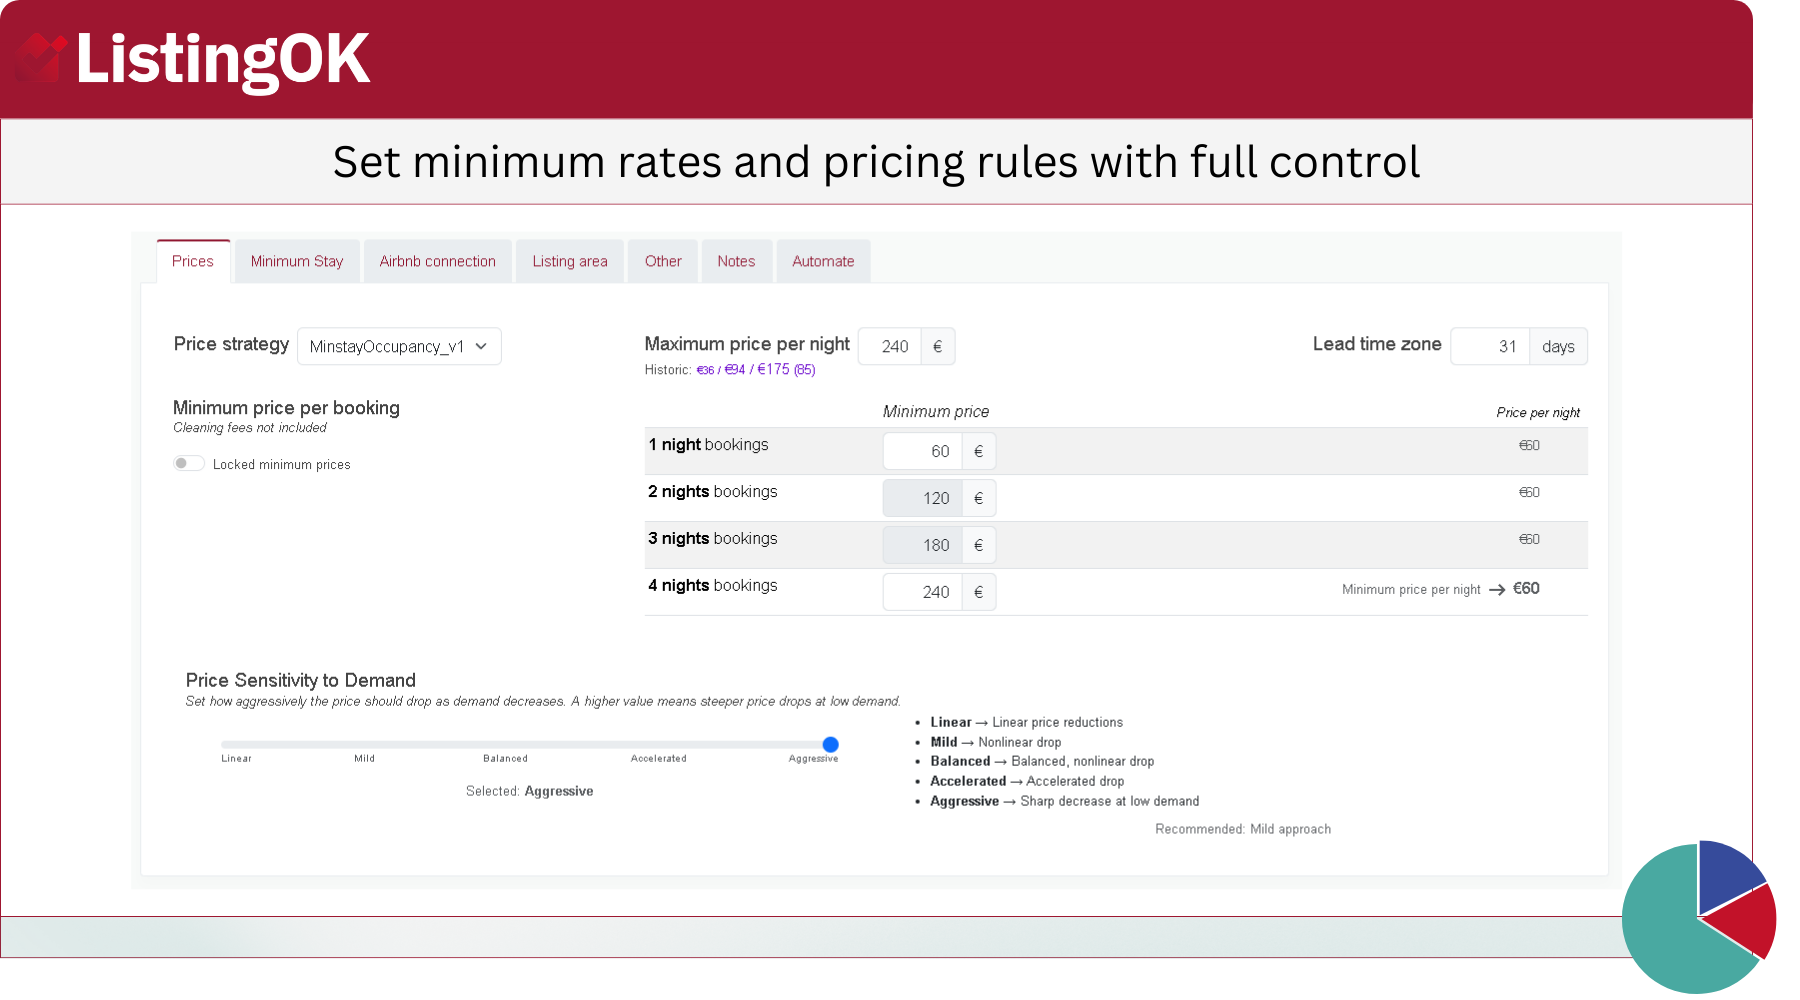Viewport: 1800px width, 1000px height.
Task: Click the euro sign on 3 nights row
Action: [x=979, y=545]
